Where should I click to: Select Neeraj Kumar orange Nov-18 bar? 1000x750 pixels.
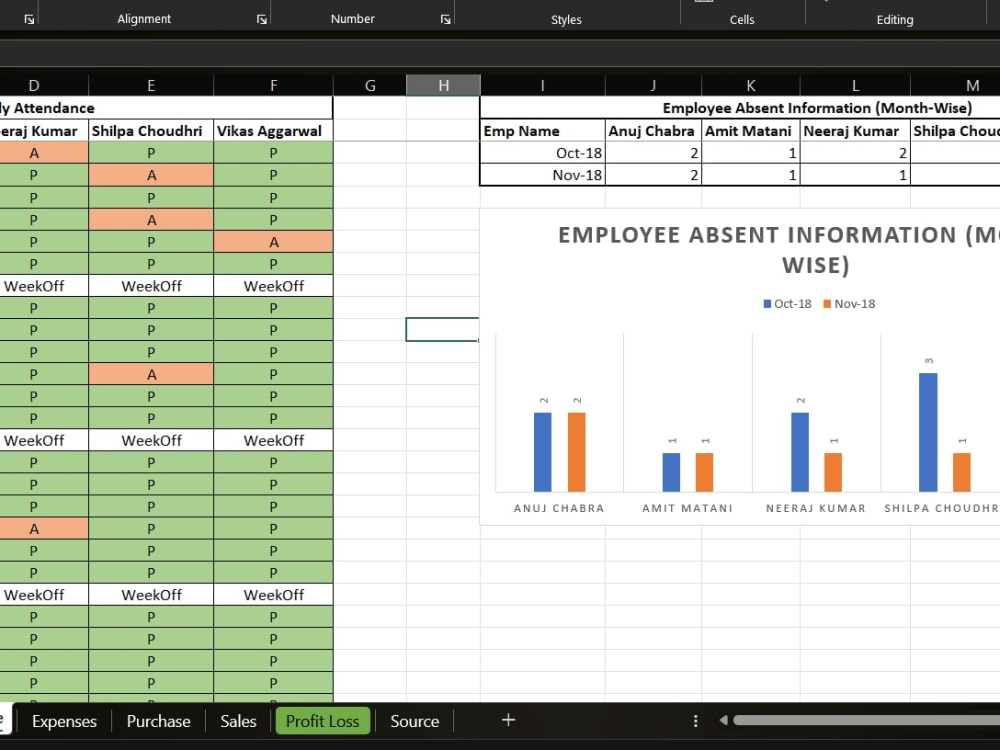point(833,472)
